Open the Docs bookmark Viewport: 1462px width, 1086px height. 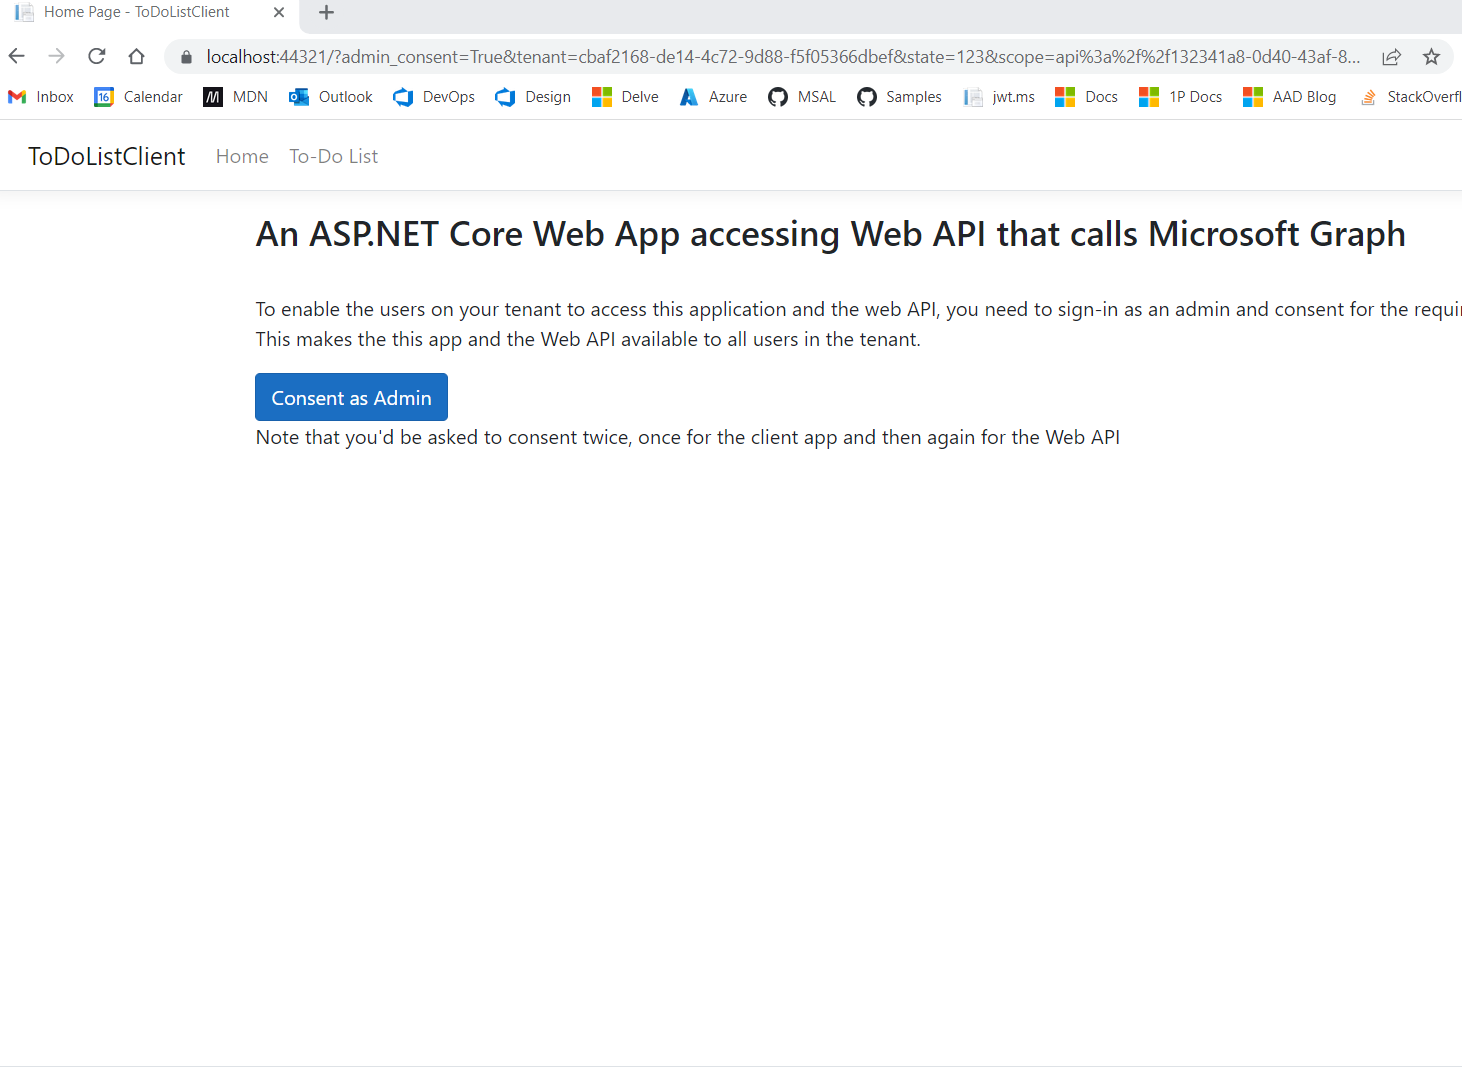pyautogui.click(x=1087, y=97)
